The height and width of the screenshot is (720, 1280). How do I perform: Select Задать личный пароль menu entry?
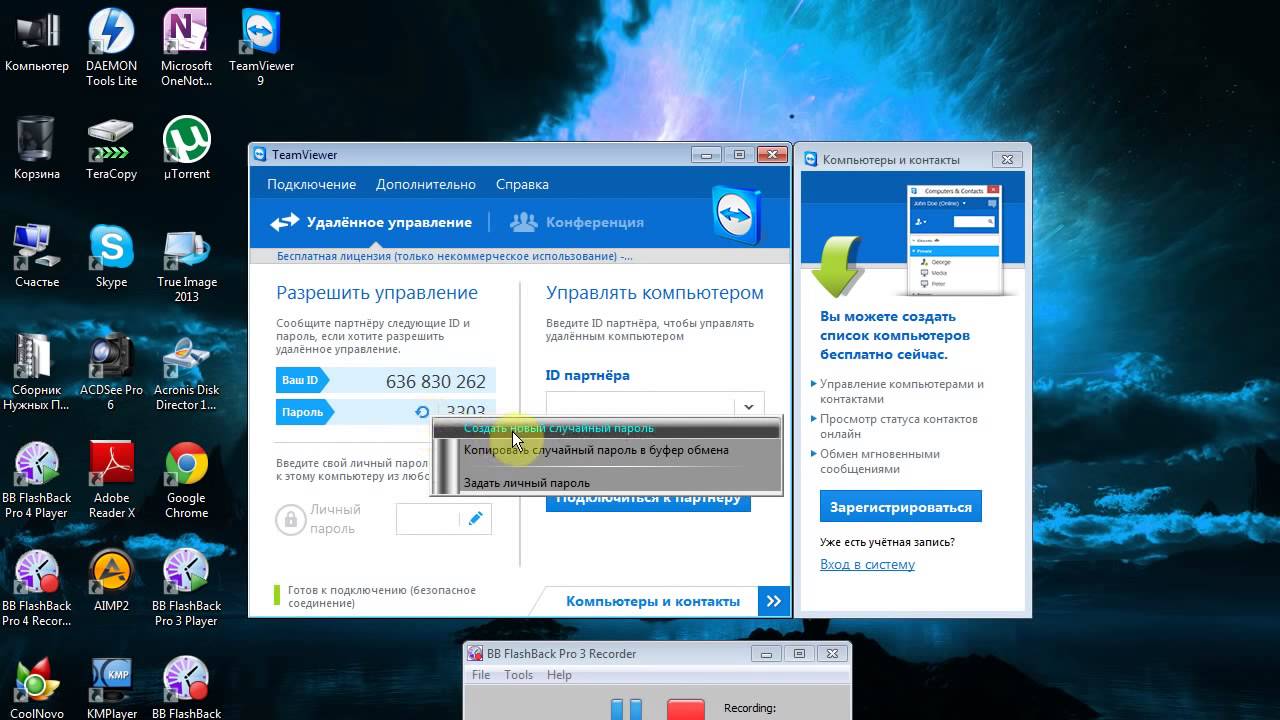pyautogui.click(x=607, y=483)
